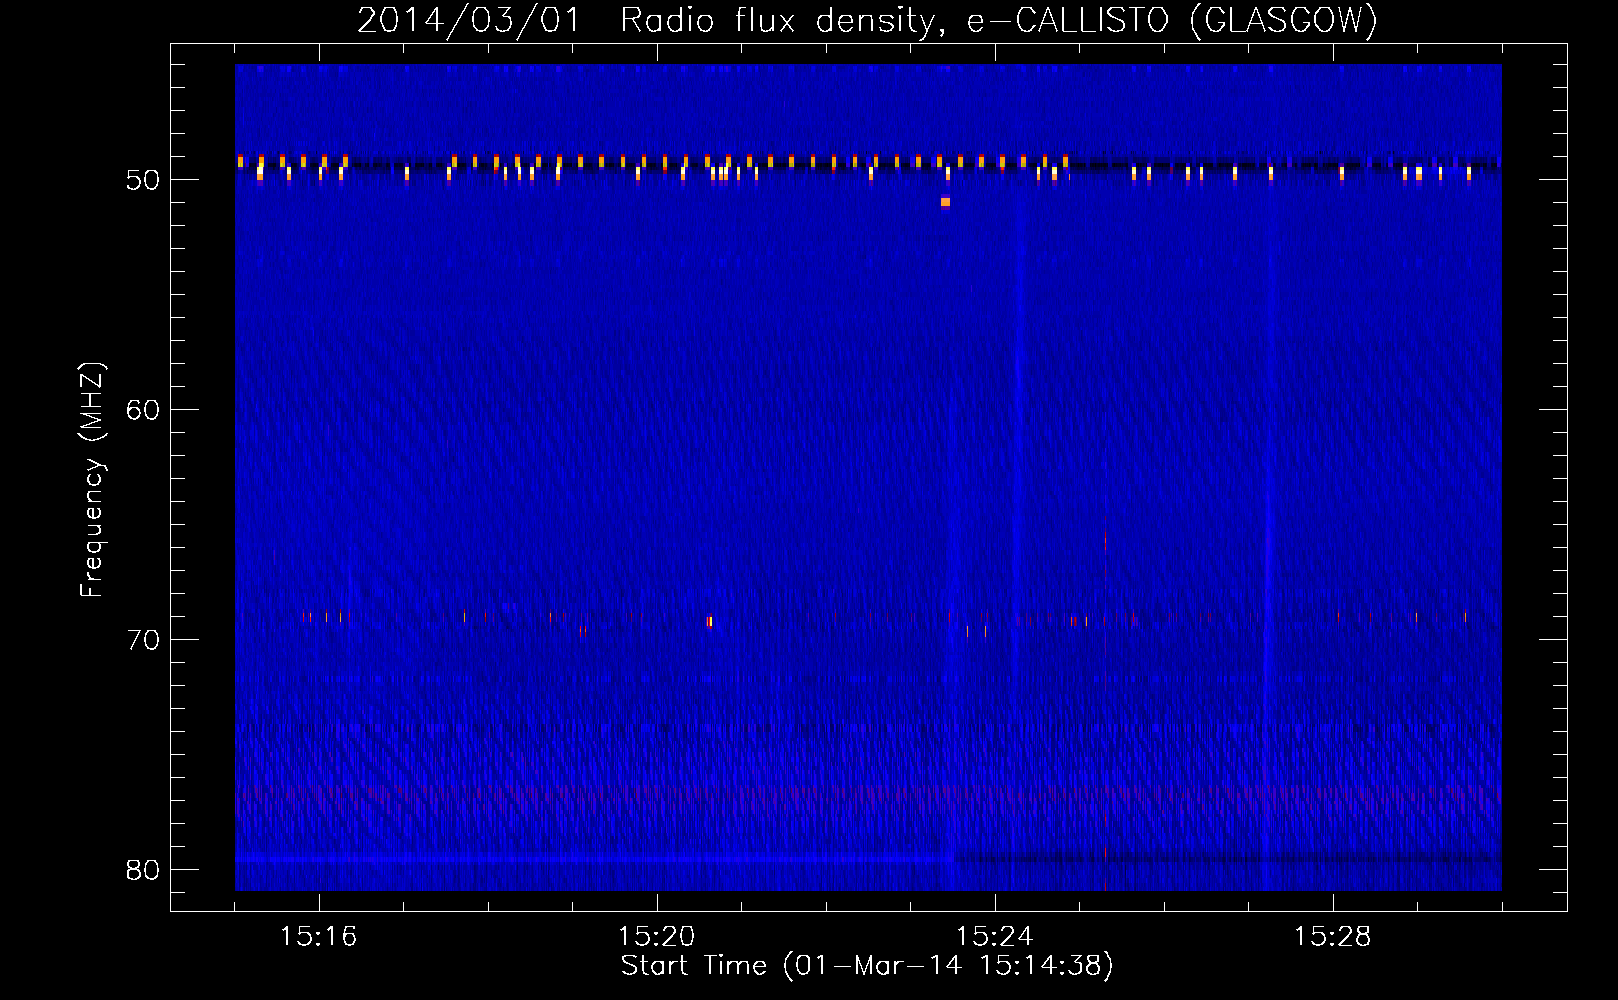
Task: Click the 15:16 time tick label
Action: point(318,936)
